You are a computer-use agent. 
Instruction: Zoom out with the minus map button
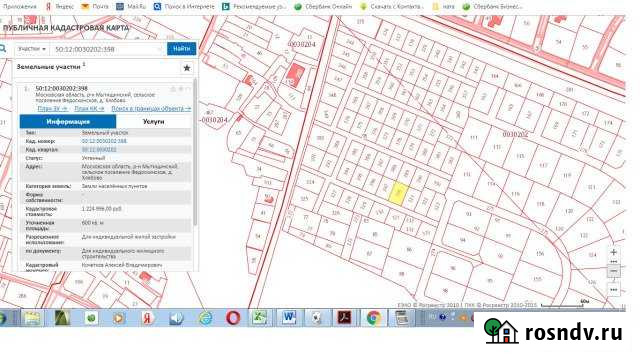[613, 271]
